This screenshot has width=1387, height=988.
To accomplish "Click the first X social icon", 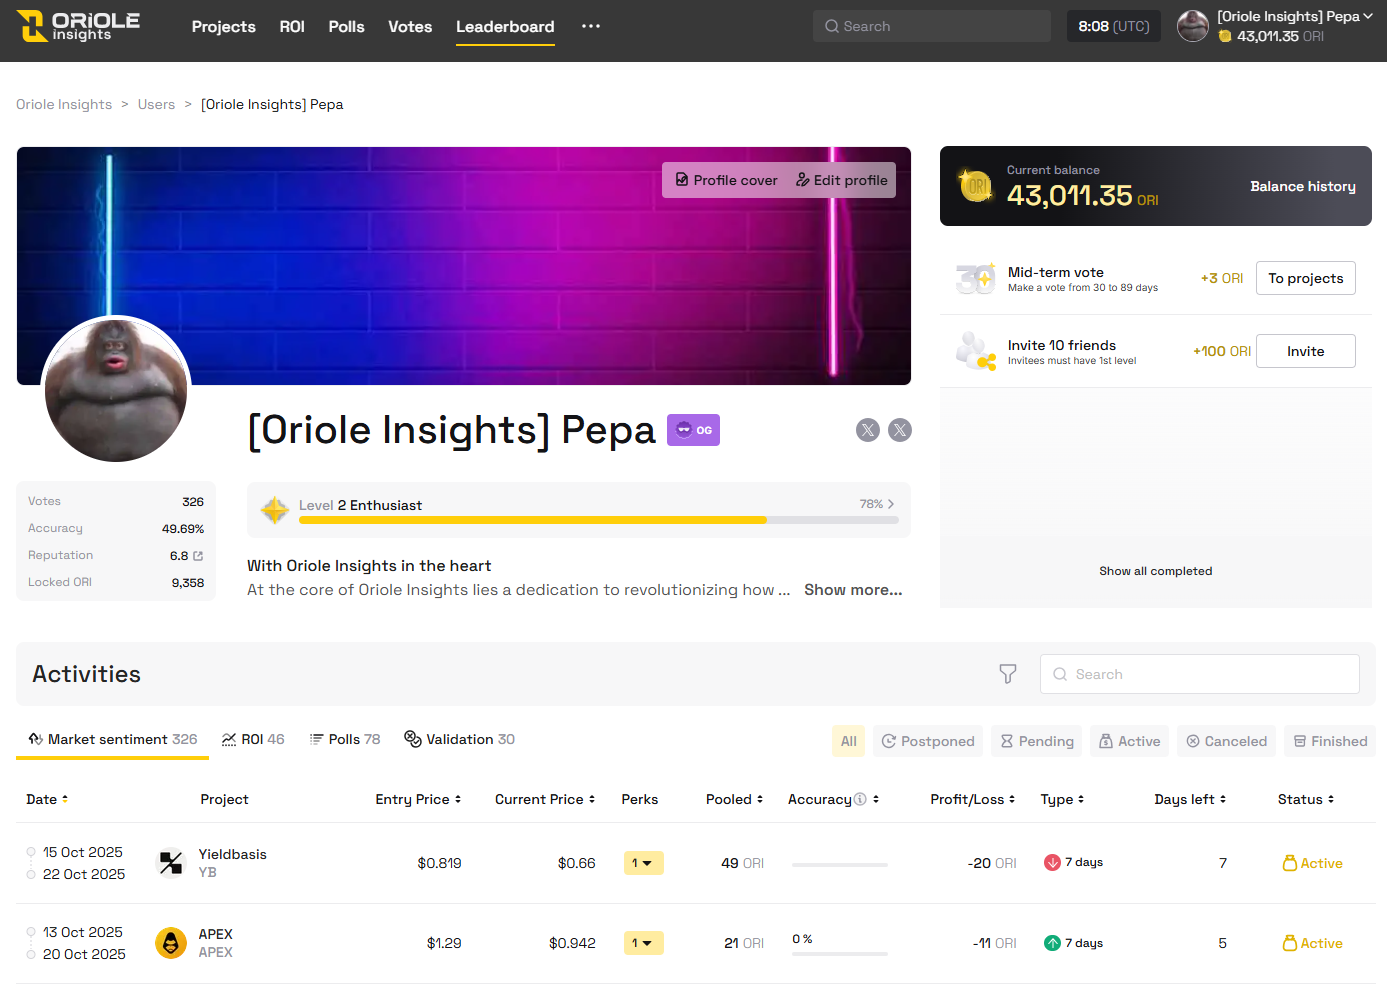I will (x=868, y=430).
